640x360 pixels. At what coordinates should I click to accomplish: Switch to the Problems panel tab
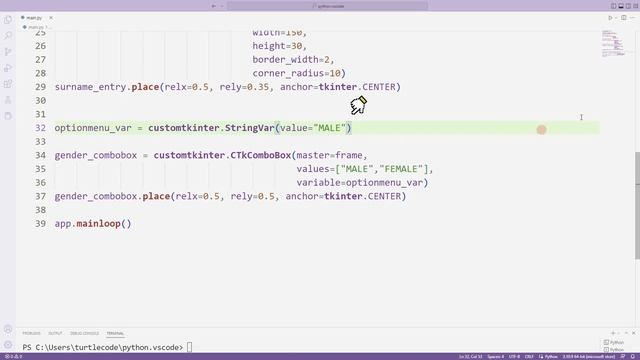point(31,333)
